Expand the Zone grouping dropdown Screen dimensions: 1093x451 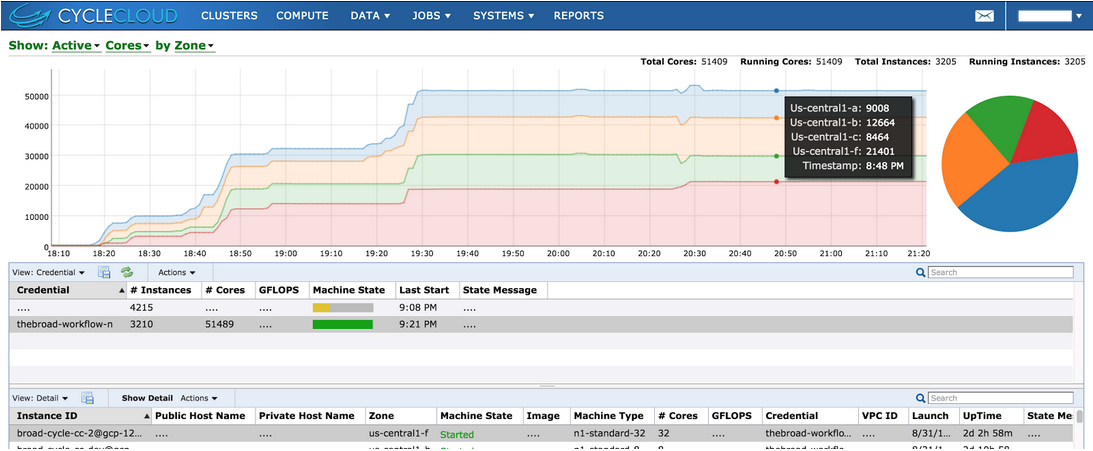pos(194,46)
